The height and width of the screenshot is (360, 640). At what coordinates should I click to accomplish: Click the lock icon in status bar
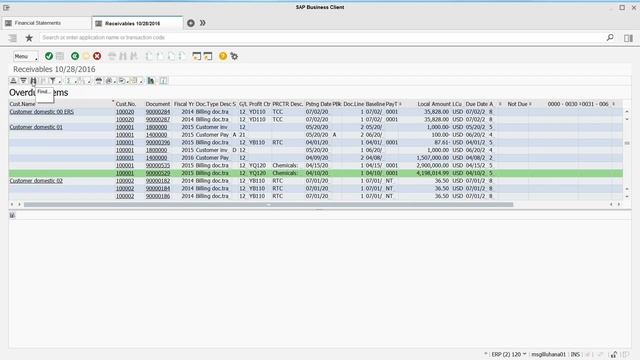click(613, 354)
